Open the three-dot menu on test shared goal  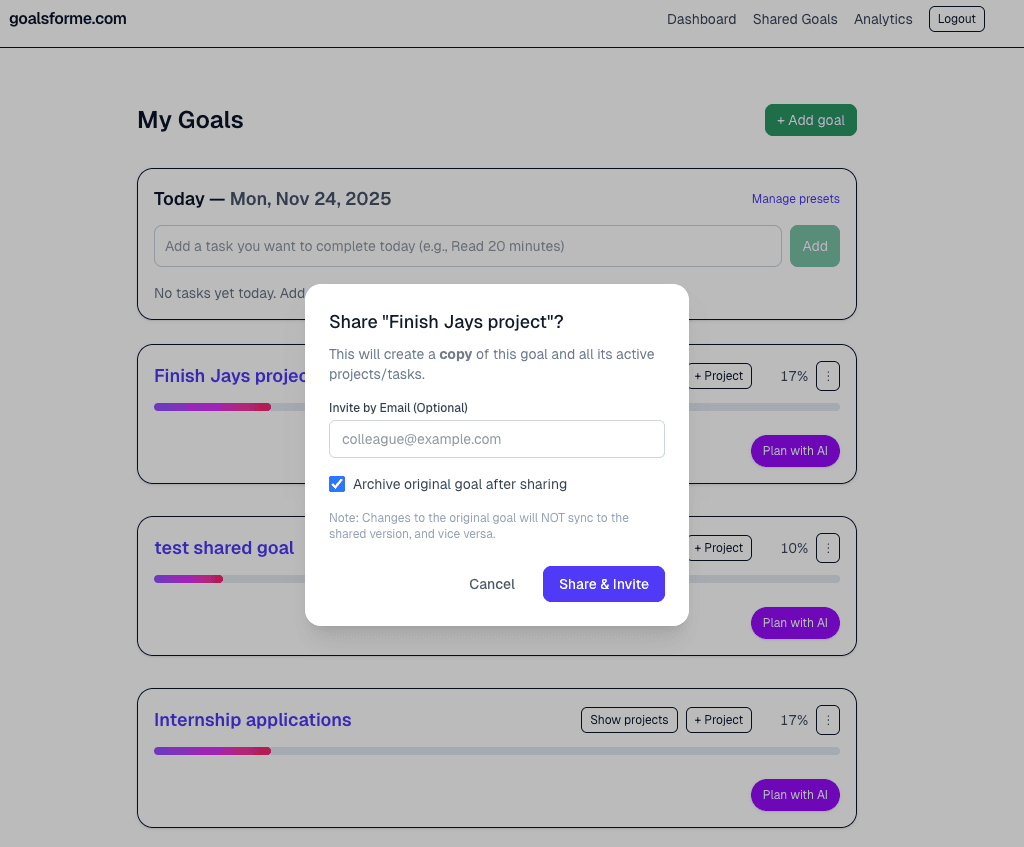pos(827,548)
